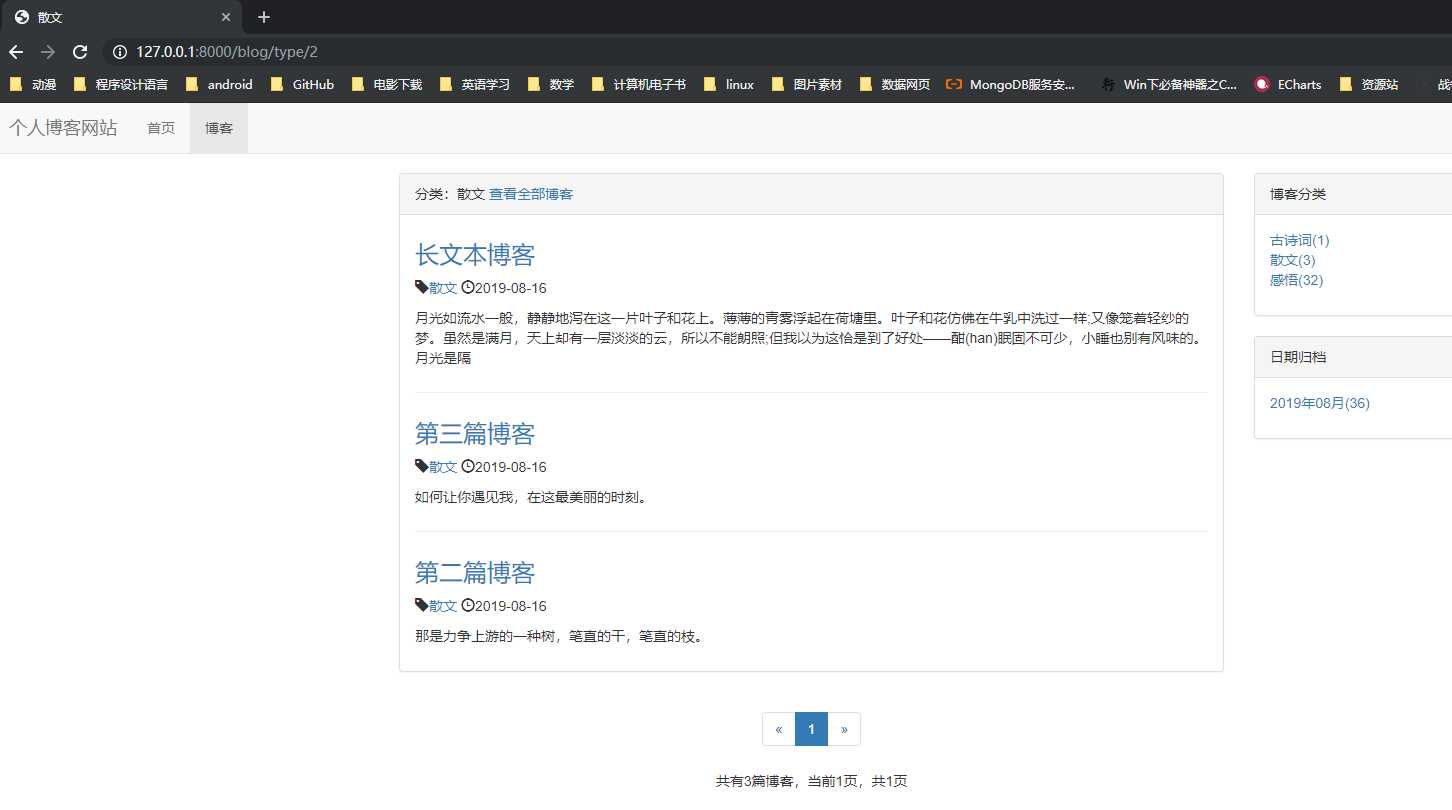Open the 程序设计语言 bookmark folder

(x=121, y=85)
